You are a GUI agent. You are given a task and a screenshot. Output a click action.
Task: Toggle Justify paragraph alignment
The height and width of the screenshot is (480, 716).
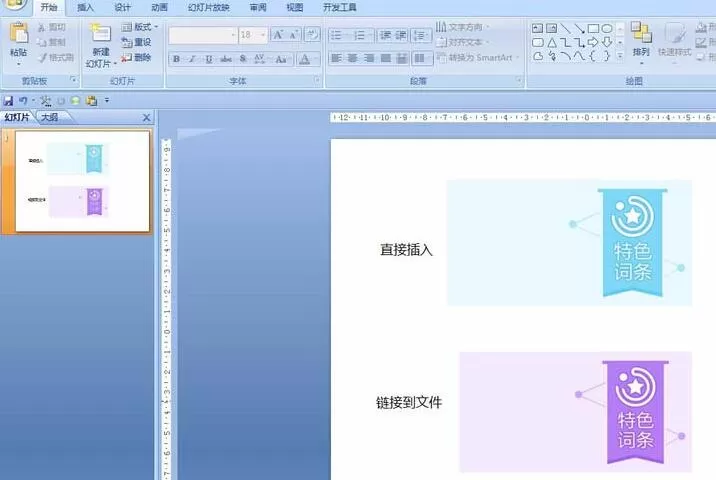[x=385, y=58]
